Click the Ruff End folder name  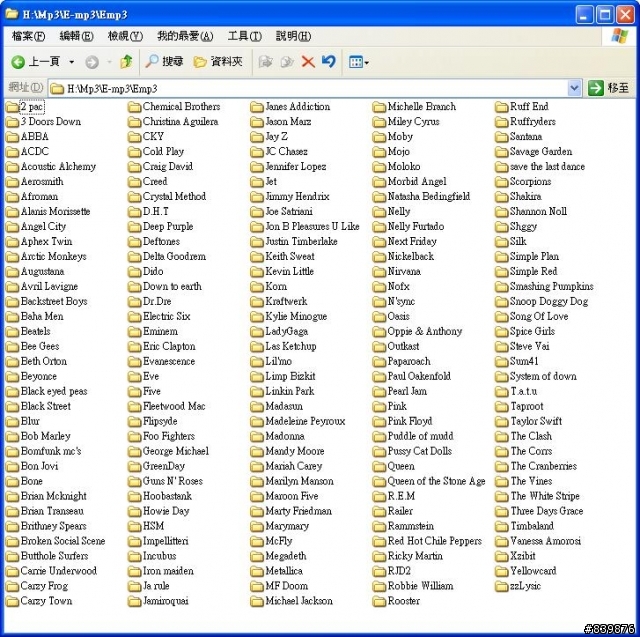pyautogui.click(x=529, y=107)
